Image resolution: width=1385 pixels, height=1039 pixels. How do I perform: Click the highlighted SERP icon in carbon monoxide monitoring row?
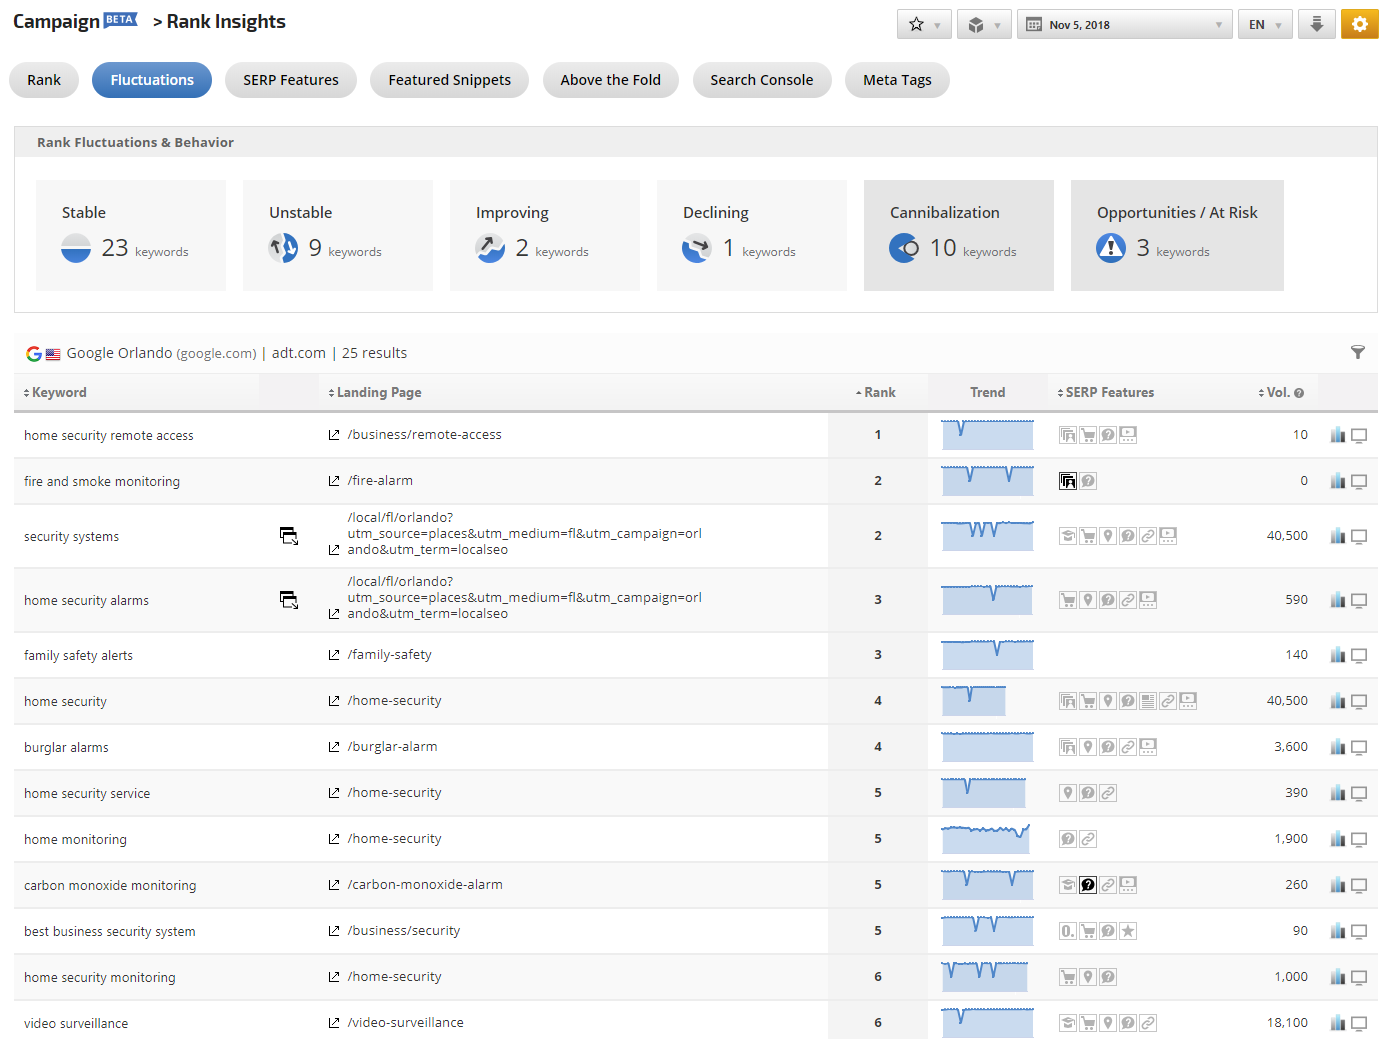[1088, 885]
